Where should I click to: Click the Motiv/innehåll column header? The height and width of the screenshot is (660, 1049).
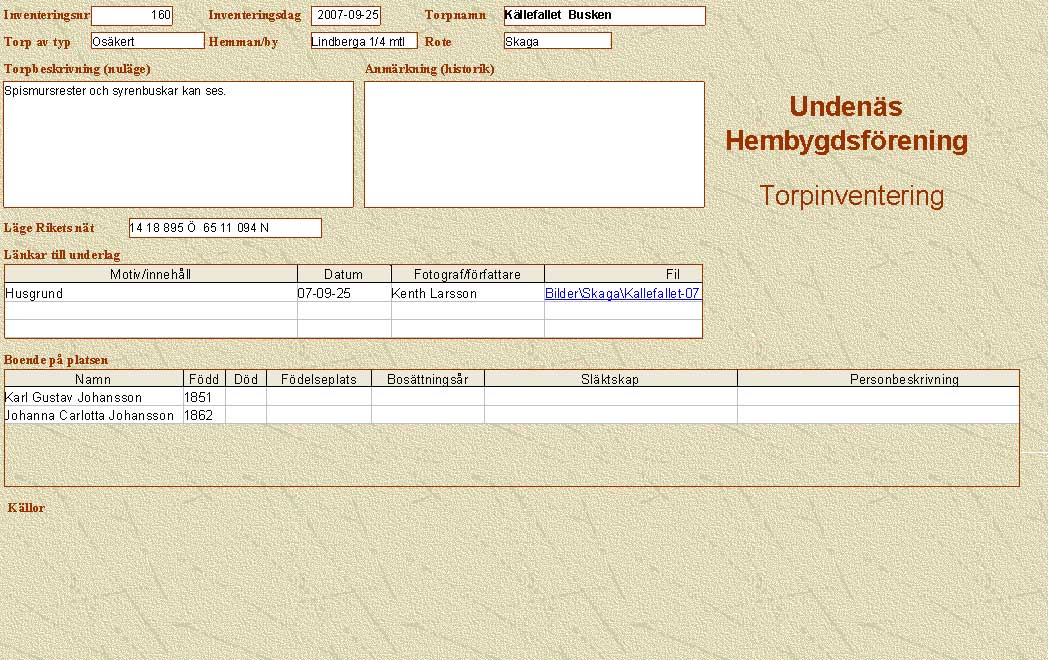[x=151, y=274]
